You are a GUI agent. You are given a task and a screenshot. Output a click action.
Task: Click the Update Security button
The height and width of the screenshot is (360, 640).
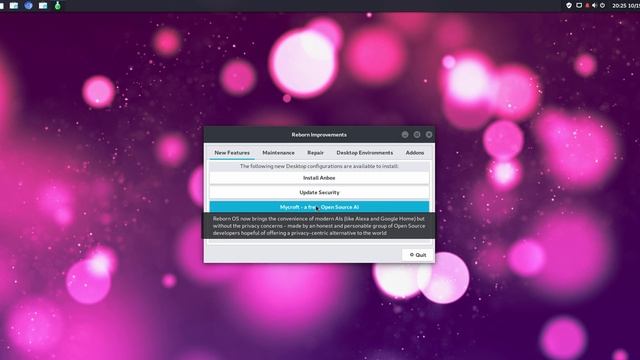(x=319, y=192)
